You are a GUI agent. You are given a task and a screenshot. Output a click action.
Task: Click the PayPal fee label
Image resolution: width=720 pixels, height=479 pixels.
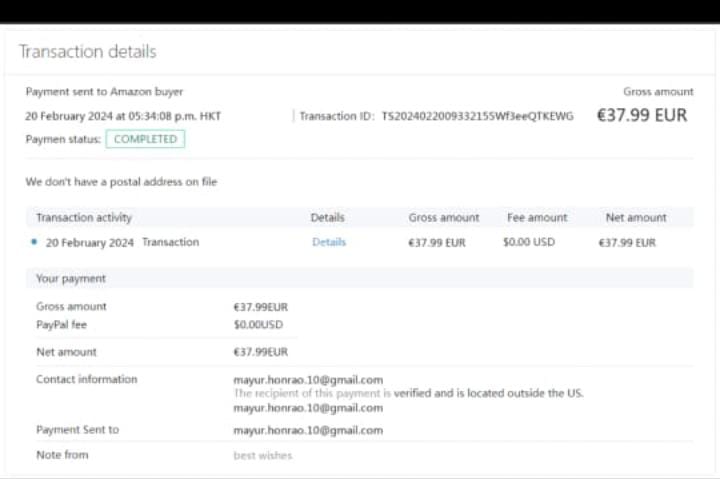[x=63, y=323]
